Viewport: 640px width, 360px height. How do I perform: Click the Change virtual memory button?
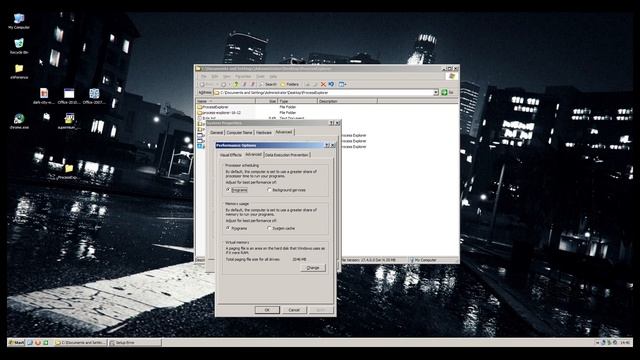click(x=313, y=268)
